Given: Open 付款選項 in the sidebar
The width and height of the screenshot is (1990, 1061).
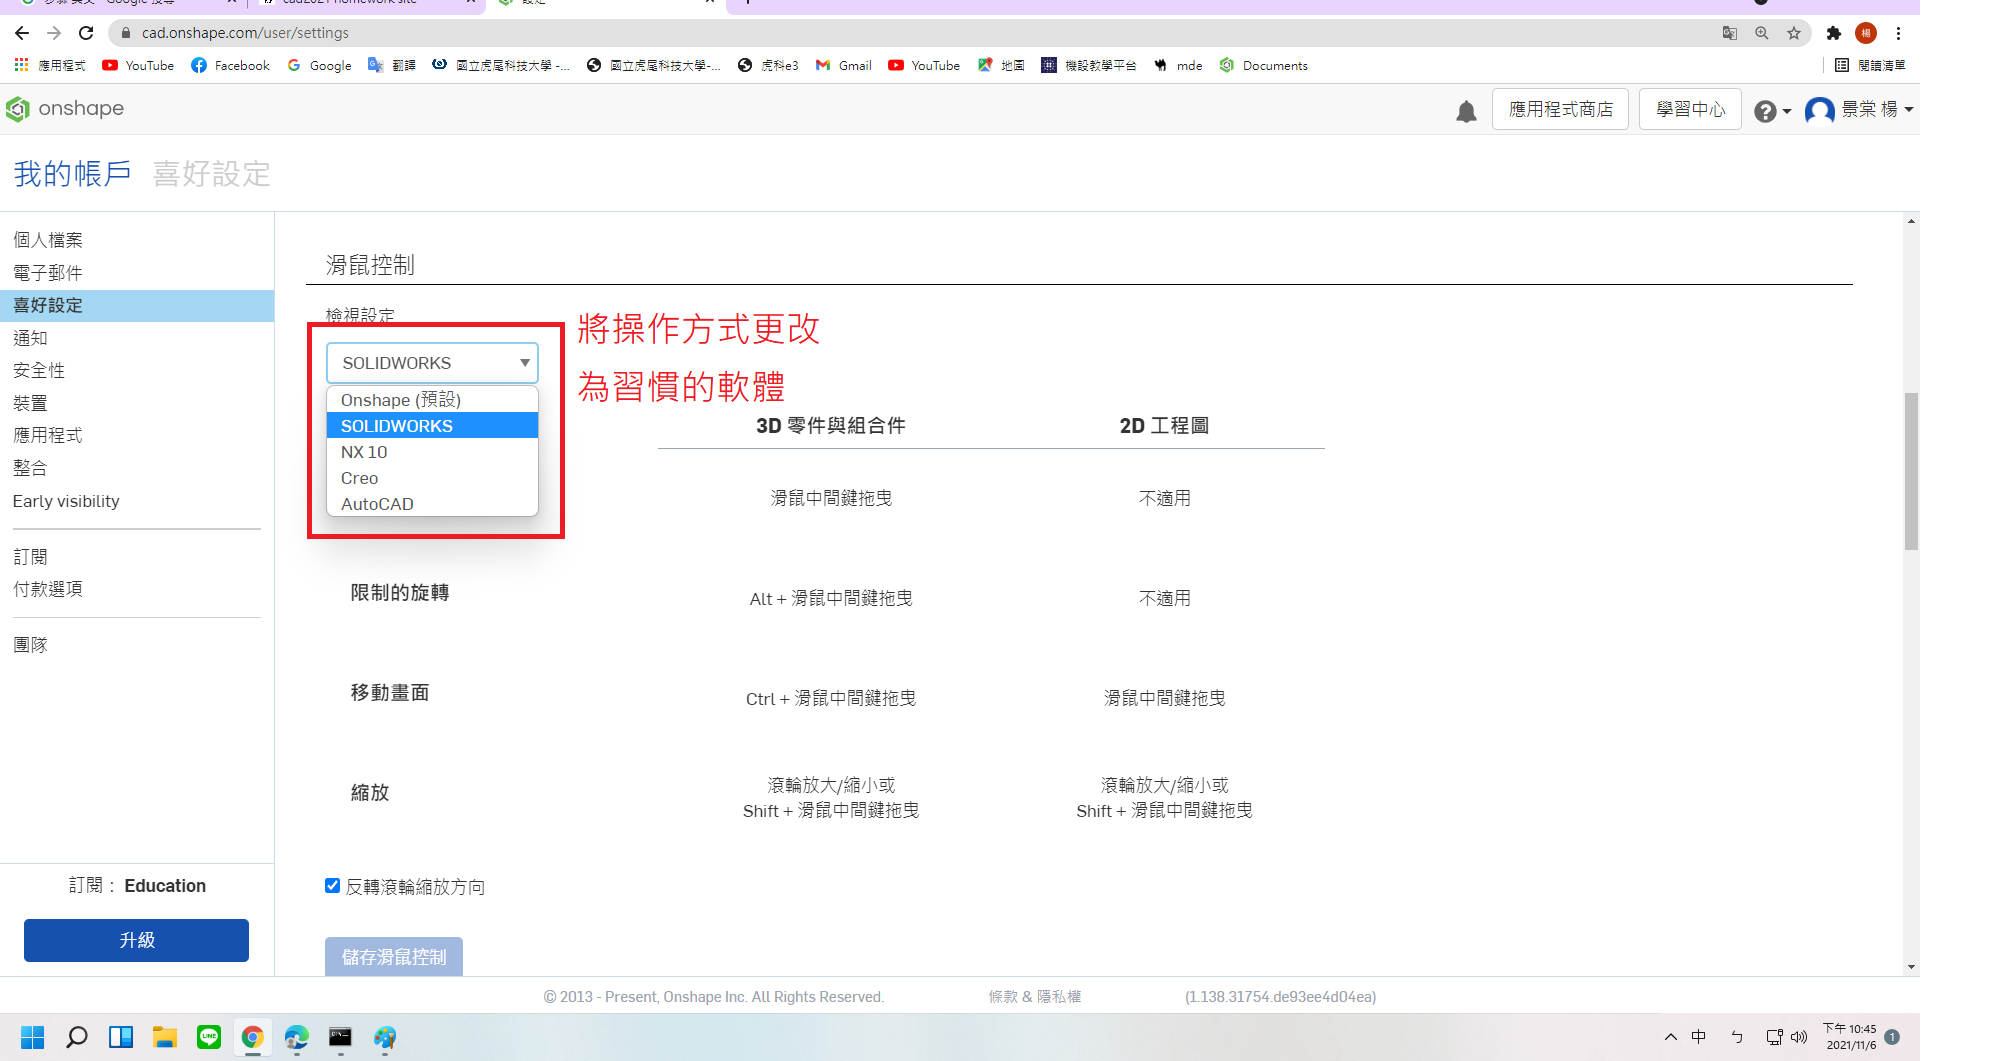Looking at the screenshot, I should [48, 589].
